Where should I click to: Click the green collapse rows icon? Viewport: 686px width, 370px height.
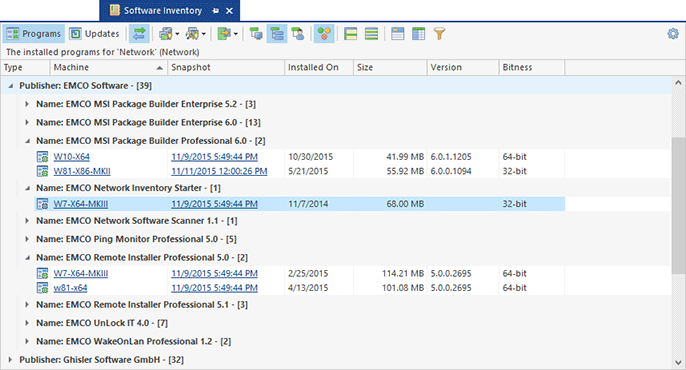point(371,34)
